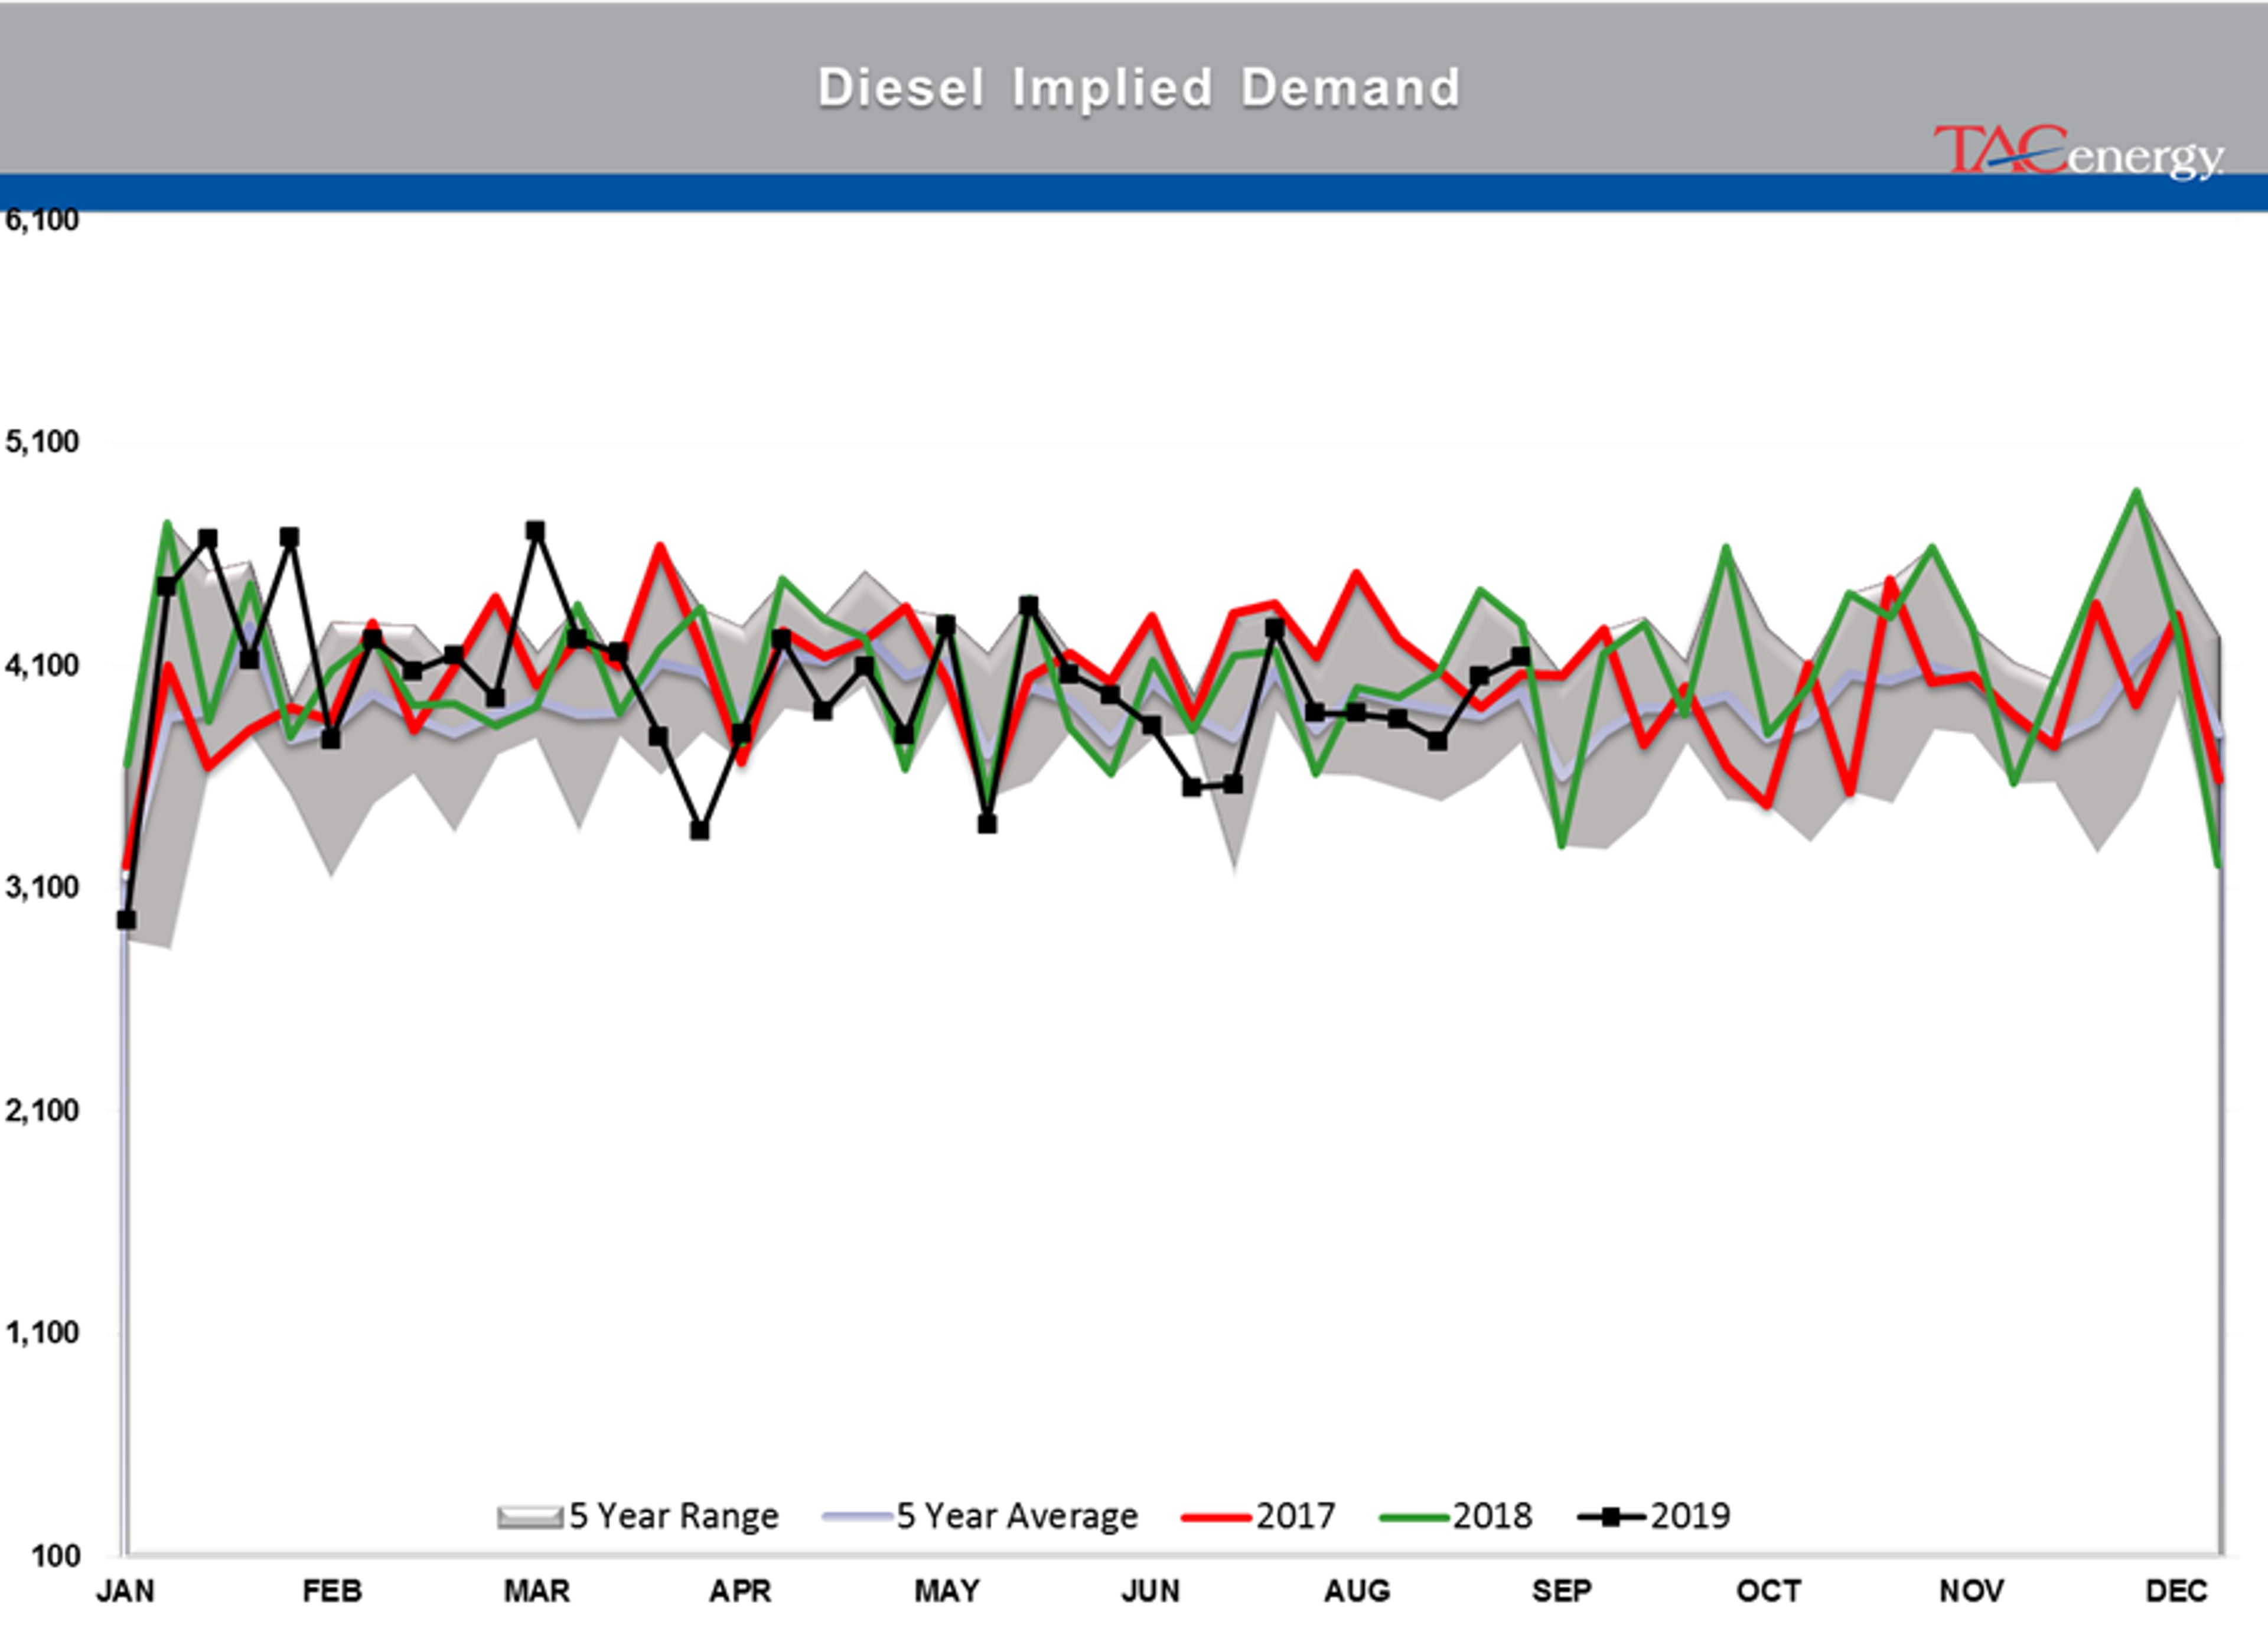Click the 3,100 y-axis label

(x=42, y=887)
